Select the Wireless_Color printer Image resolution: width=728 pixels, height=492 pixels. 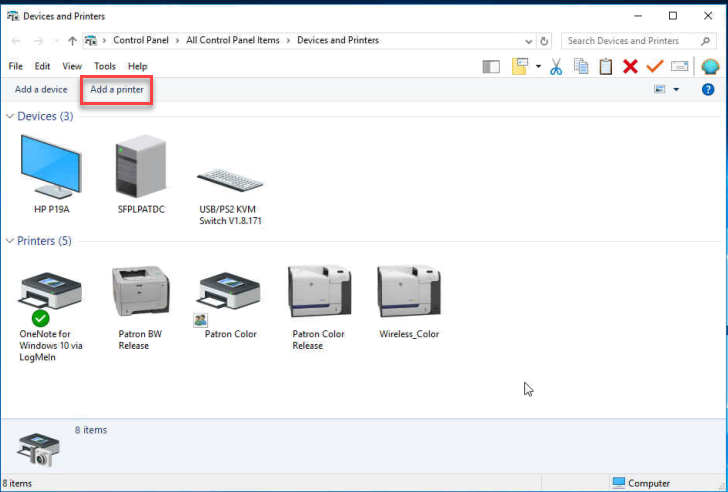(409, 302)
